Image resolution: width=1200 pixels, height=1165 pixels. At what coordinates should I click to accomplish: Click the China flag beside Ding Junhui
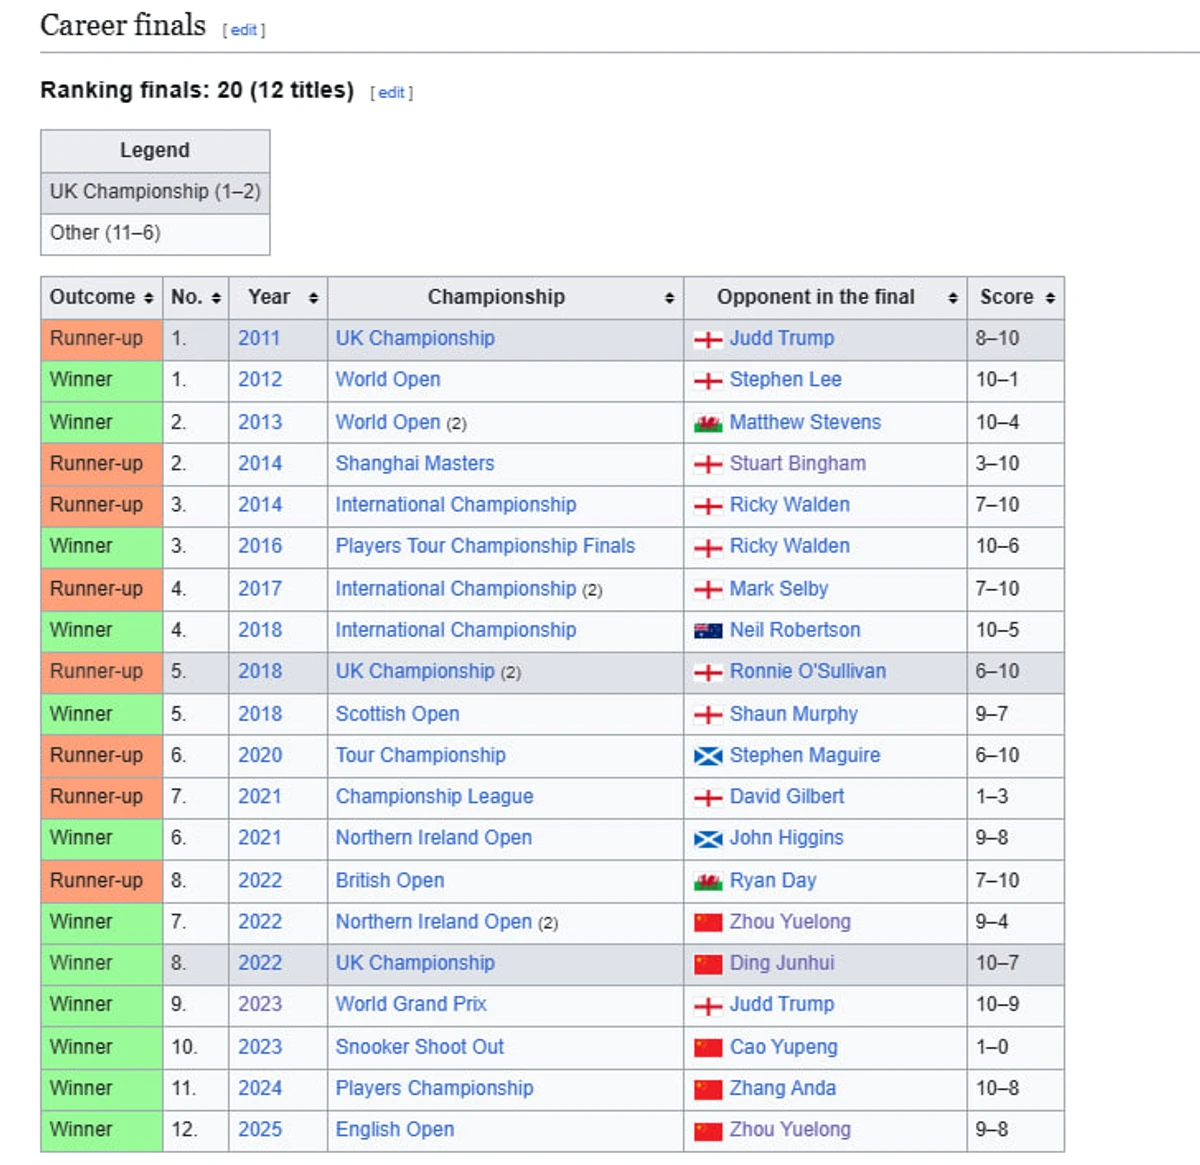point(708,964)
